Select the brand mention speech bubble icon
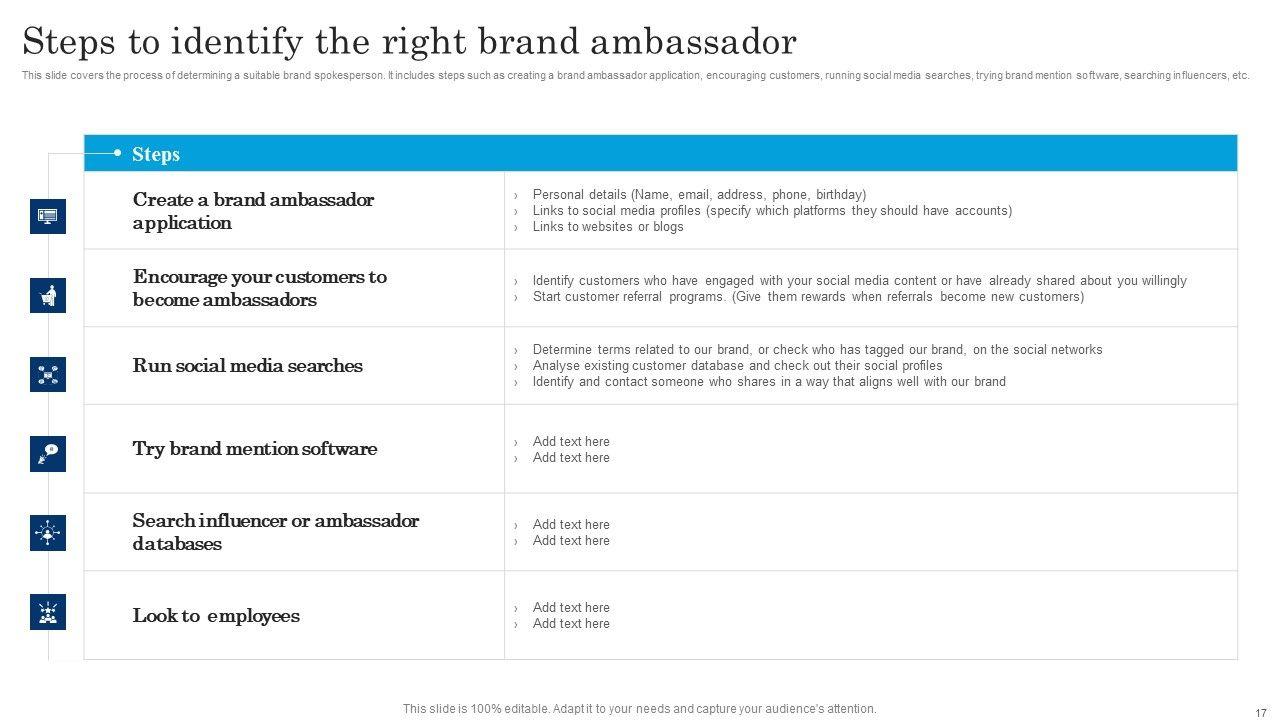Screen dimensions: 1280x720 tap(47, 453)
